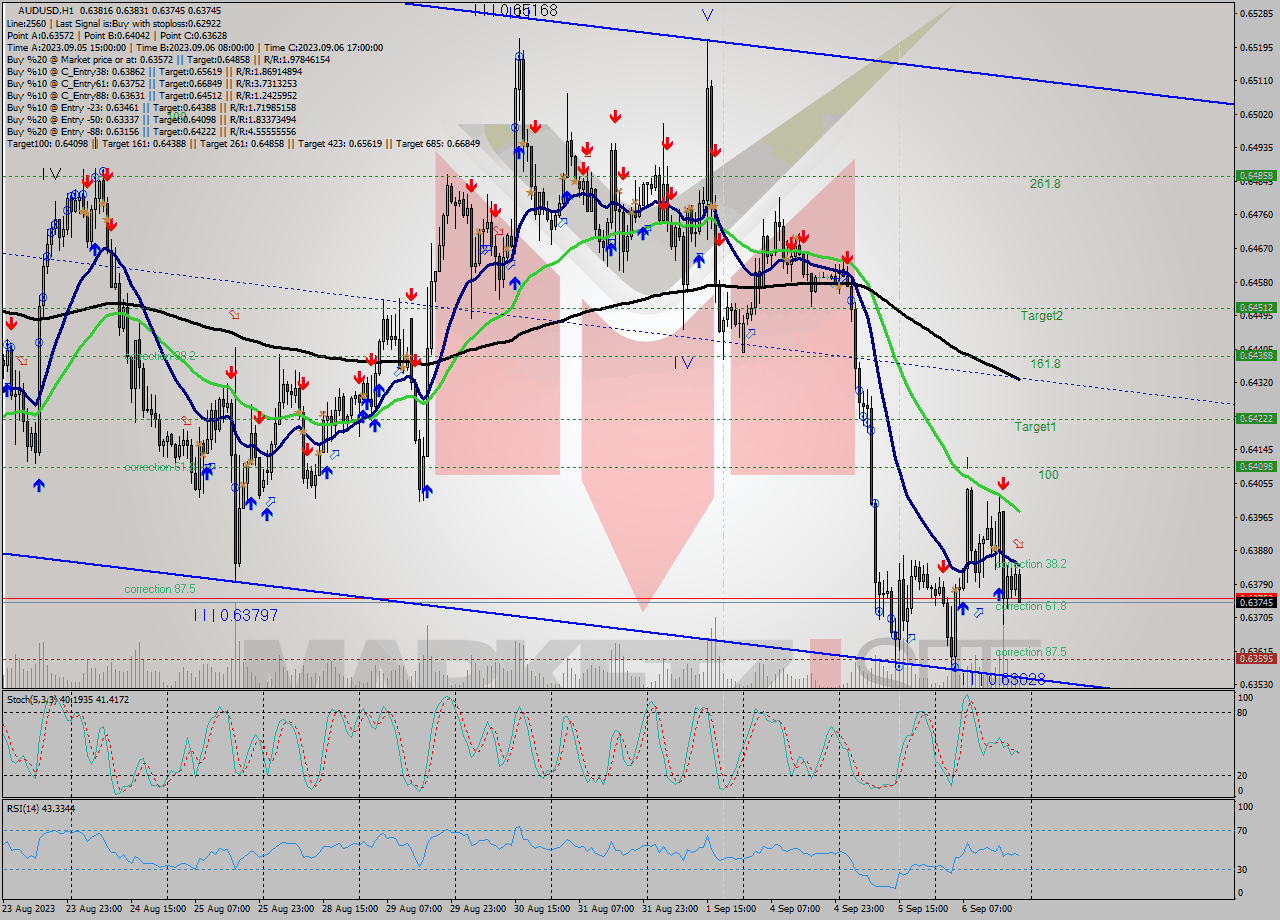Click the red sell arrow above the rightmost candles
The image size is (1280, 920).
pyautogui.click(x=1003, y=483)
